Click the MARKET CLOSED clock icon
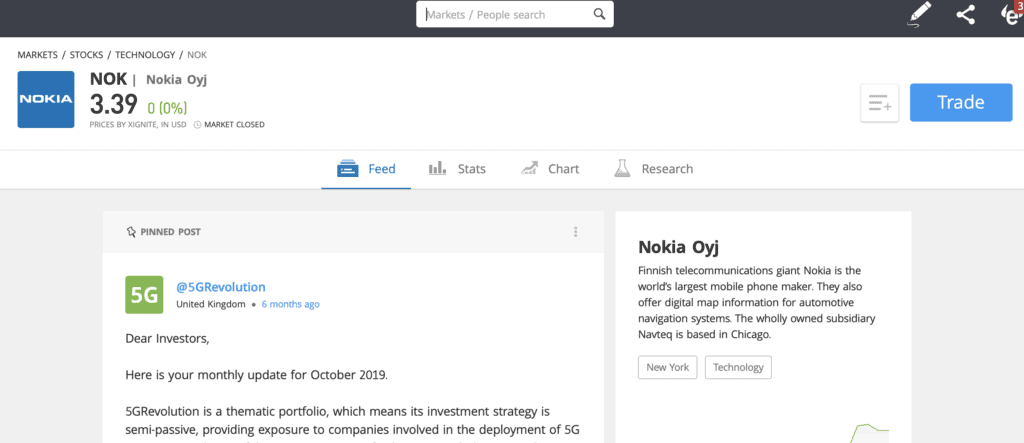The height and width of the screenshot is (443, 1024). click(x=197, y=125)
